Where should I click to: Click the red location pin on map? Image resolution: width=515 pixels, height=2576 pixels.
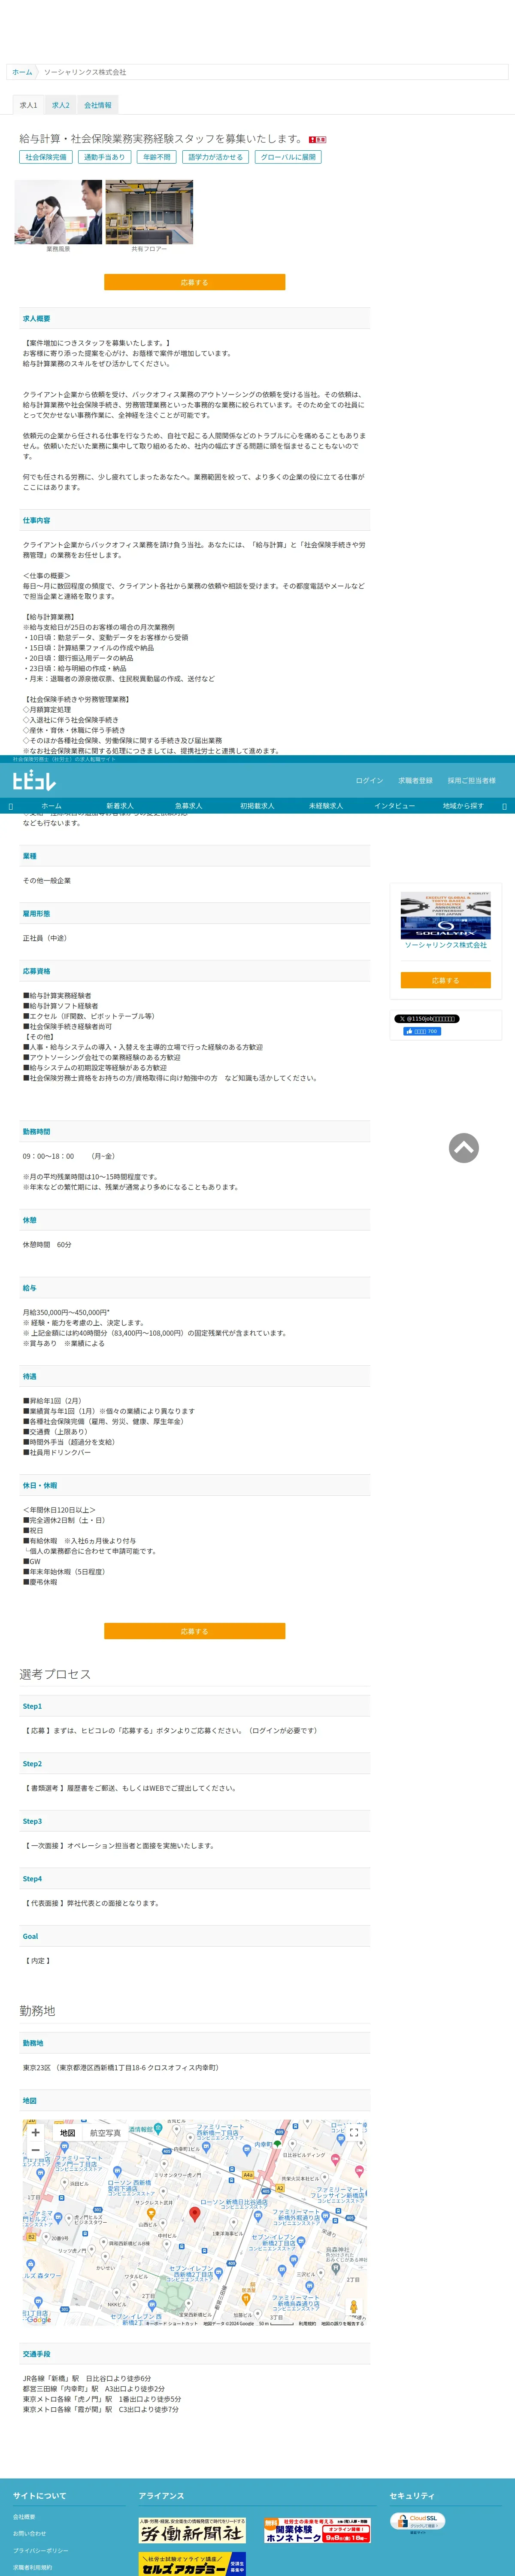pyautogui.click(x=195, y=2215)
